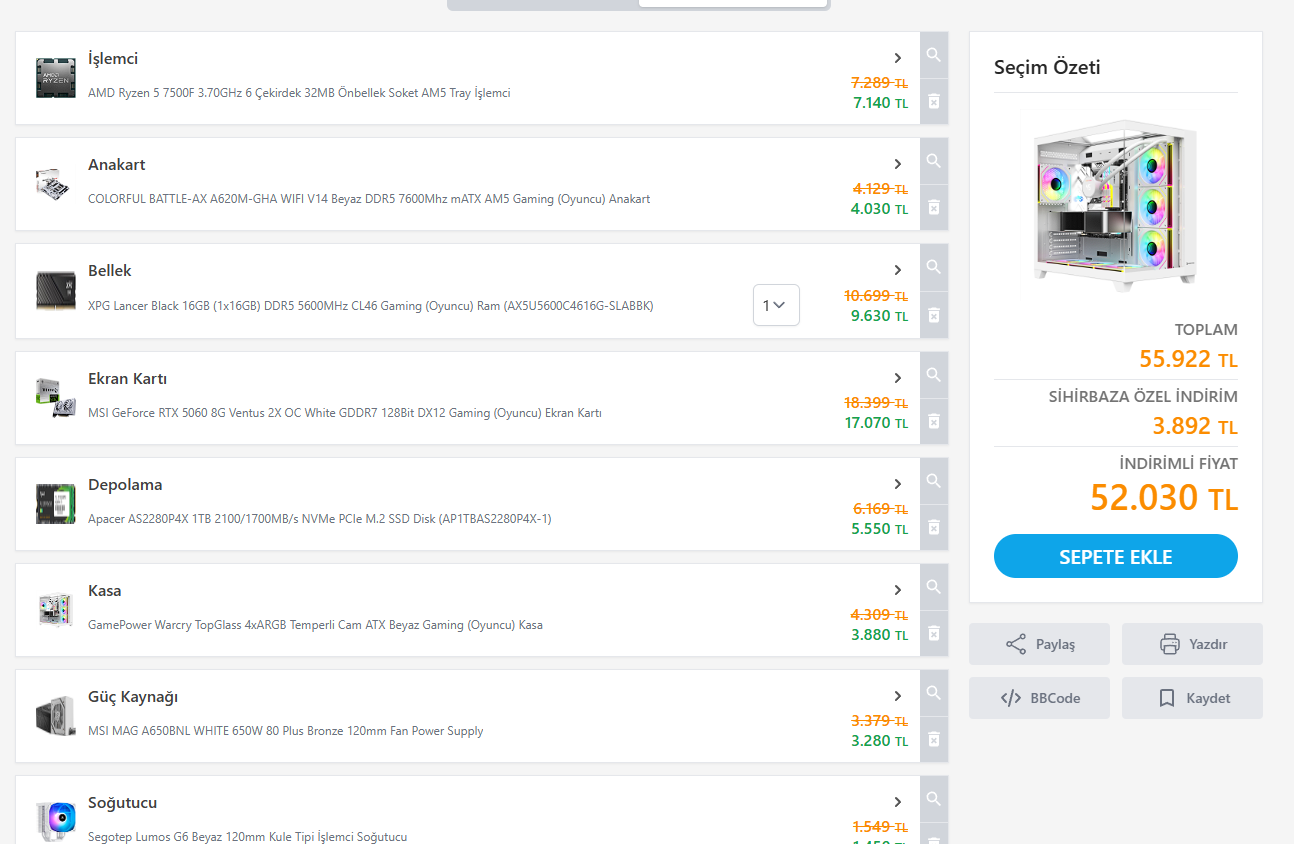Open the Ekran Kartı product thumbnail

tap(56, 398)
